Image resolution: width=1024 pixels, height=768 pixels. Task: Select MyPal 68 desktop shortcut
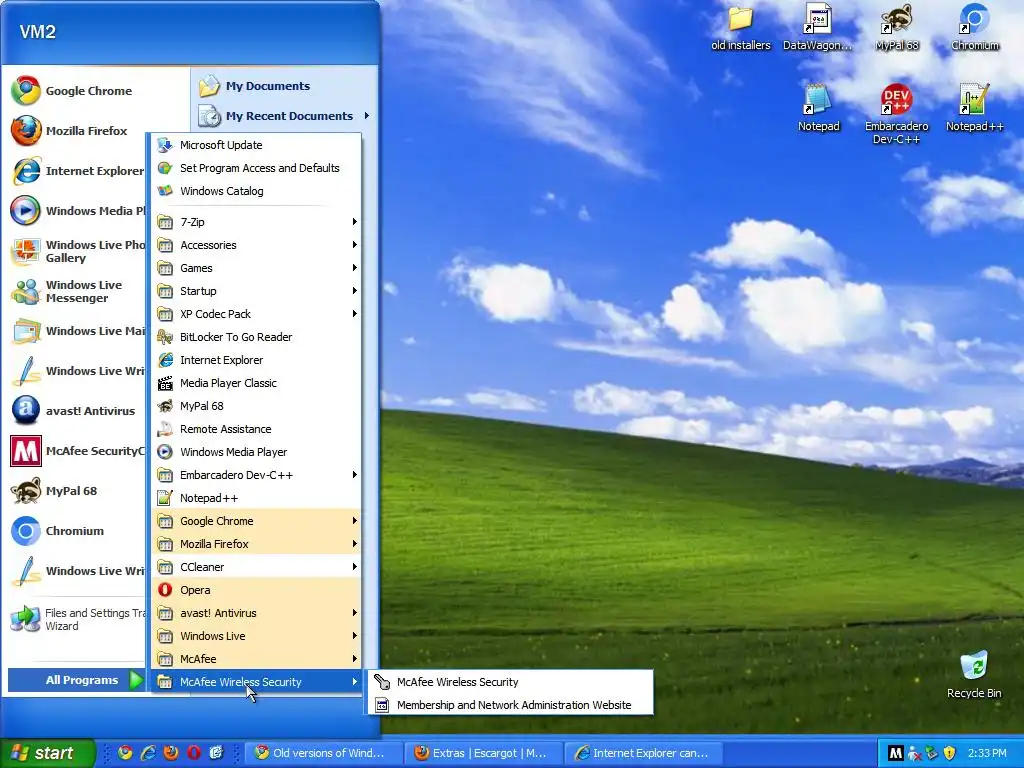tap(897, 28)
